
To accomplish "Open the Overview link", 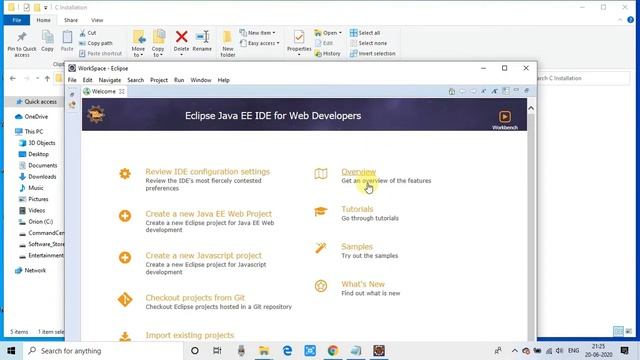I will tap(359, 172).
